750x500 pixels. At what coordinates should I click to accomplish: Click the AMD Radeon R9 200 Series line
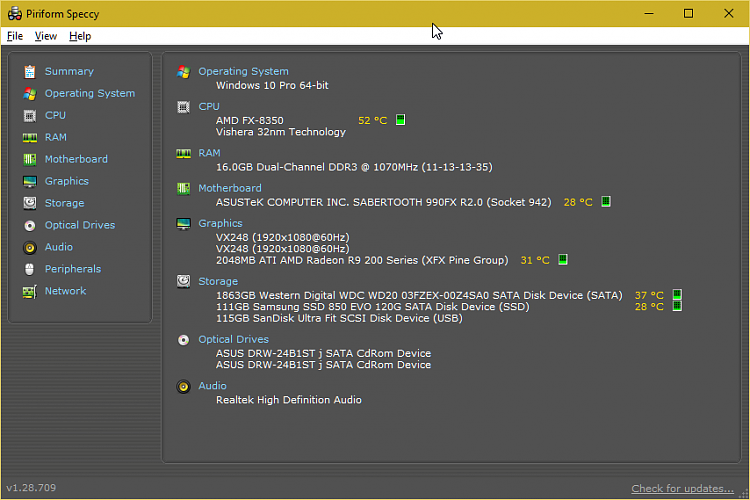(x=362, y=260)
